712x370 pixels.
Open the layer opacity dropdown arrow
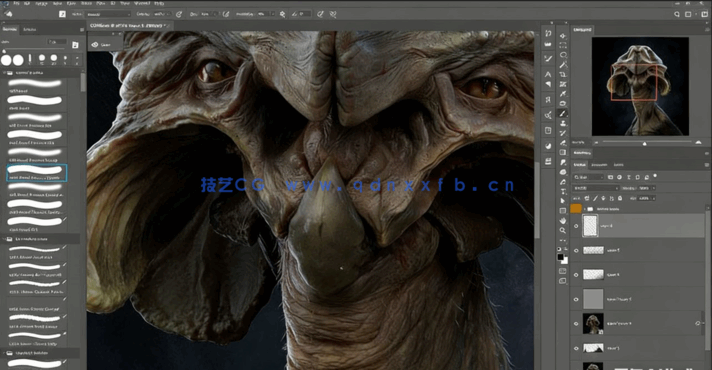[654, 188]
